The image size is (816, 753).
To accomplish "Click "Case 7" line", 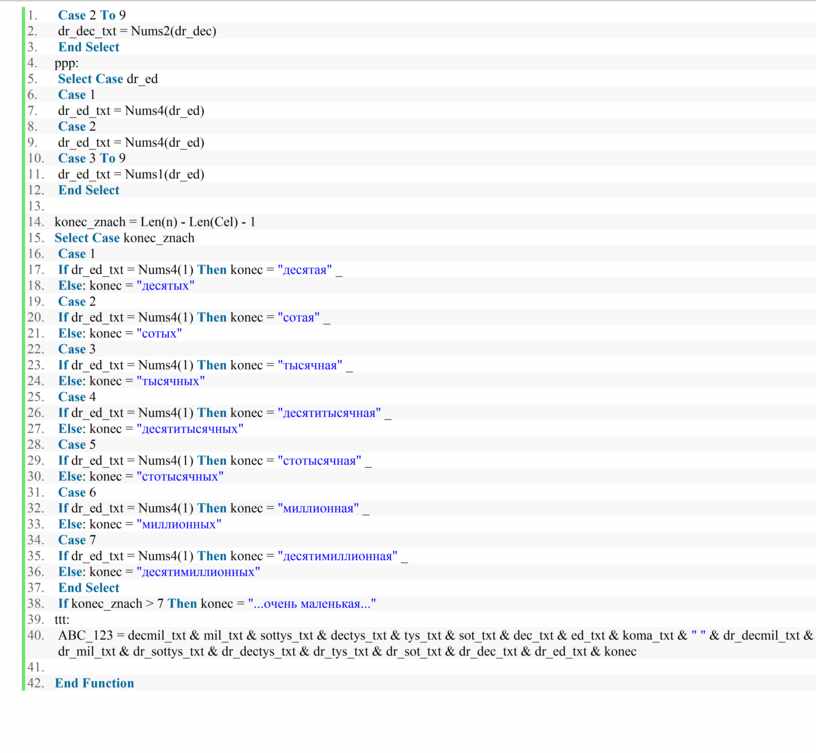I will click(77, 540).
